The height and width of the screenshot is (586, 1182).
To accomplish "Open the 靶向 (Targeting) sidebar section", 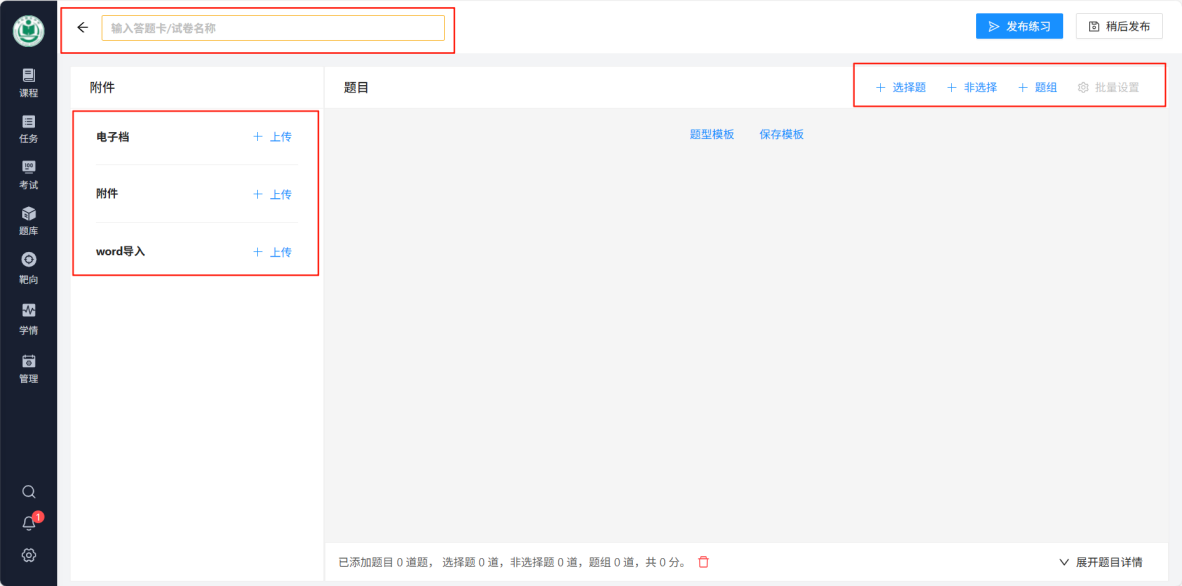I will pyautogui.click(x=29, y=268).
